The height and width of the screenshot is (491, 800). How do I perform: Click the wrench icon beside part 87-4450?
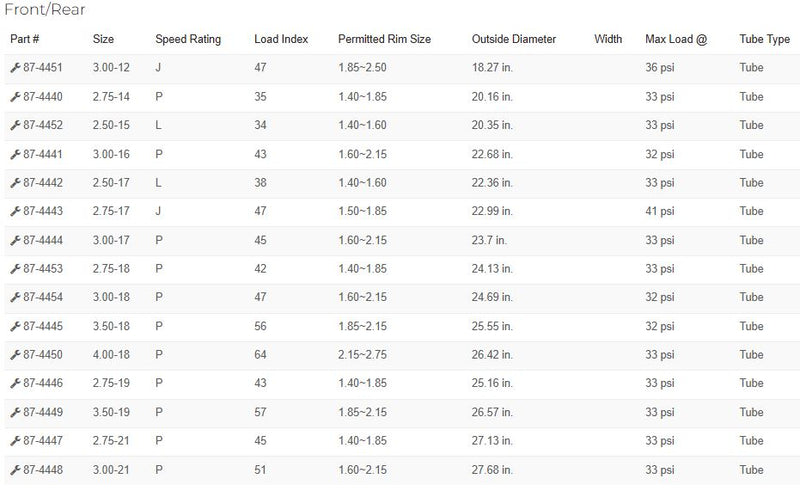[x=15, y=355]
